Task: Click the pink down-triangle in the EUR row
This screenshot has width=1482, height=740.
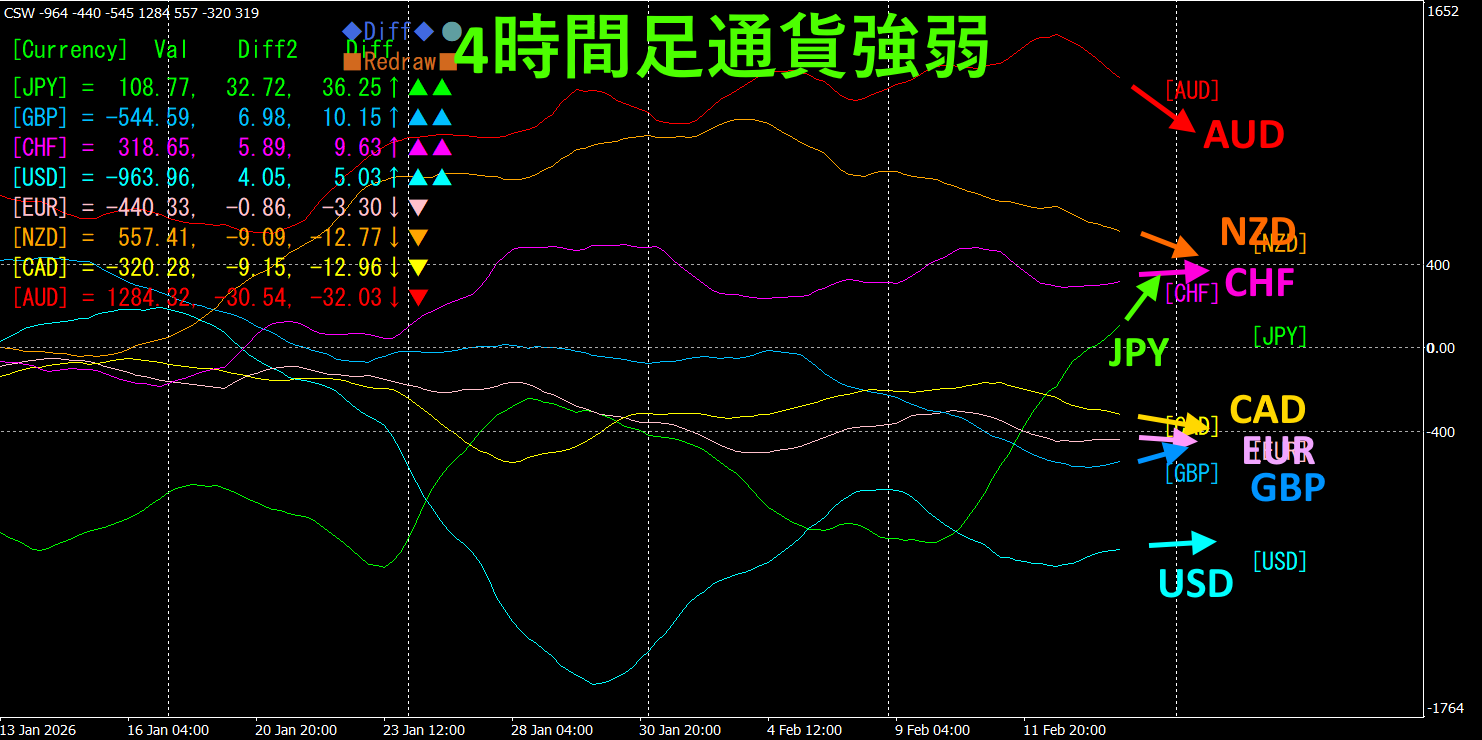Action: (x=419, y=208)
